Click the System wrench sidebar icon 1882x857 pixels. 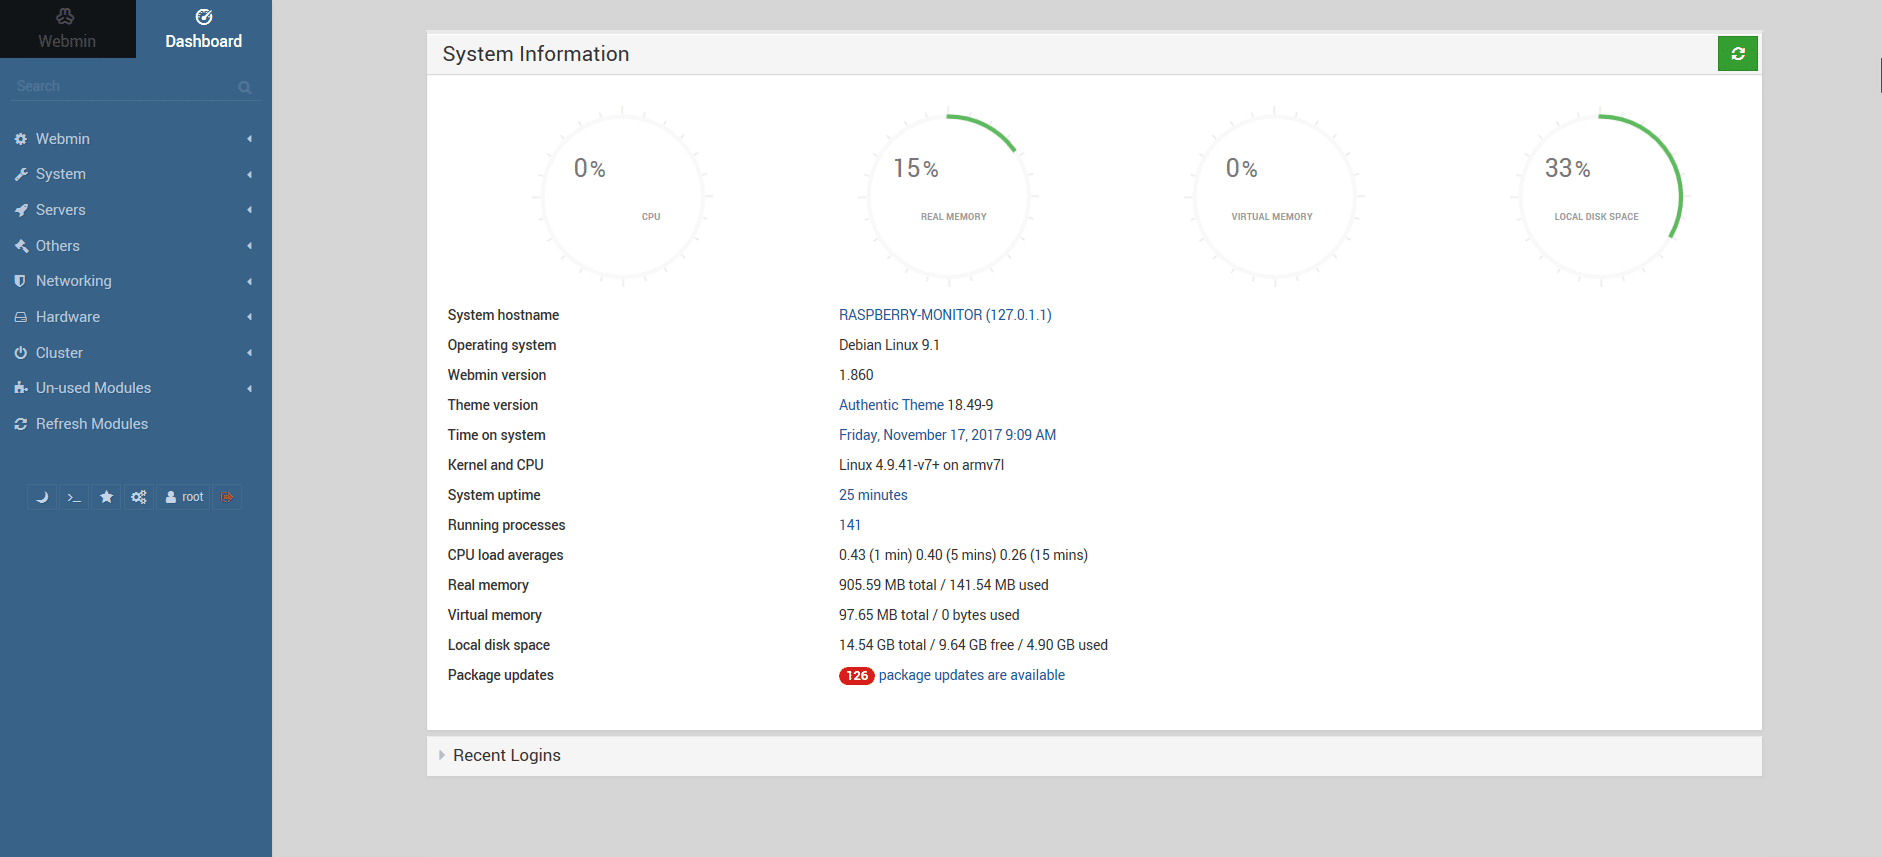point(20,174)
